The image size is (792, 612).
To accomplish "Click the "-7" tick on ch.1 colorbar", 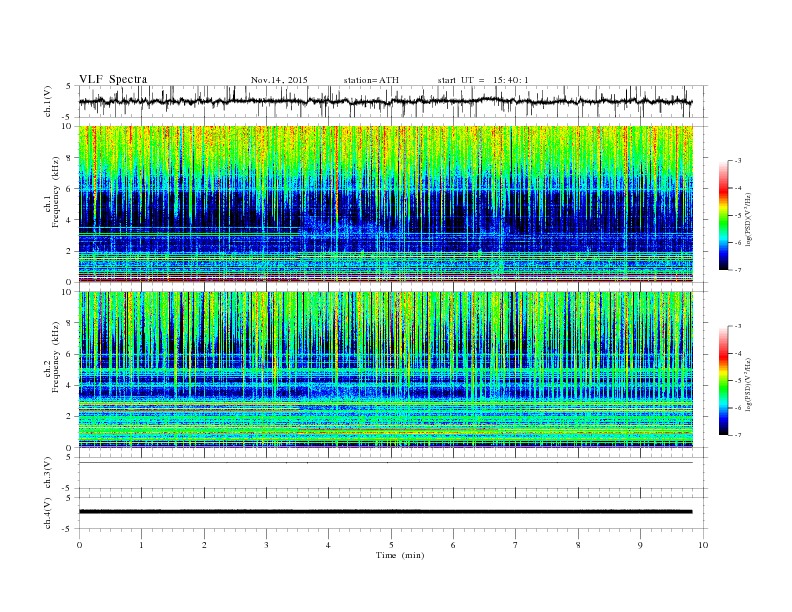I will pyautogui.click(x=738, y=270).
